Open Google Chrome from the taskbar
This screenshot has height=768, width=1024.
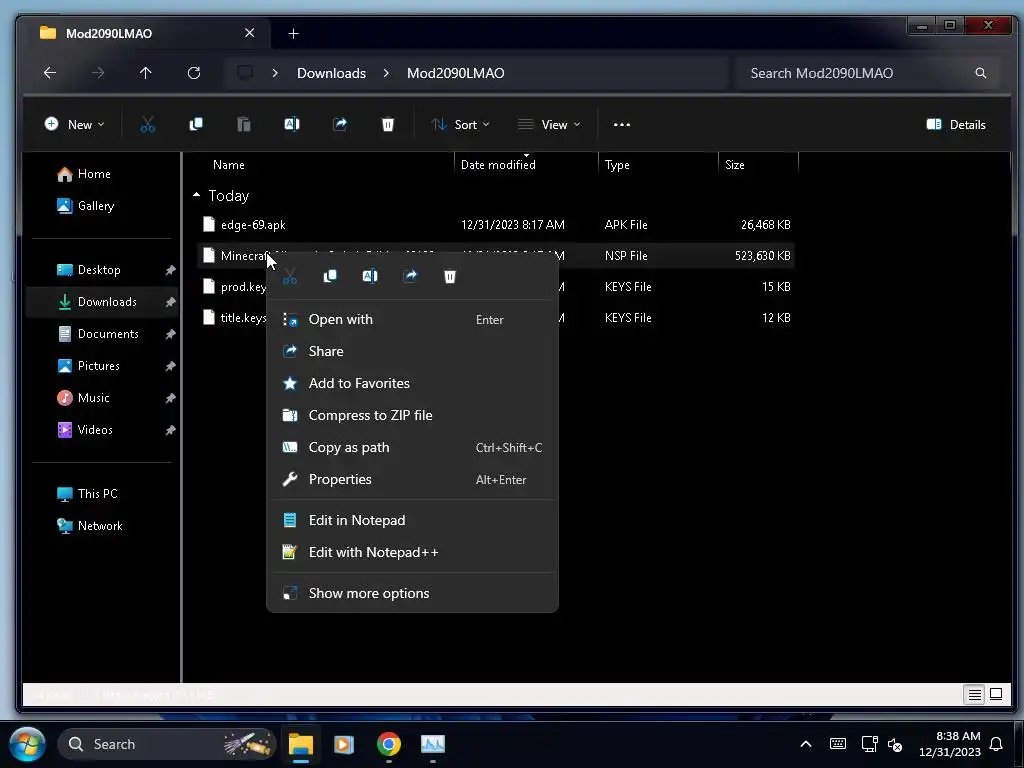[x=389, y=744]
